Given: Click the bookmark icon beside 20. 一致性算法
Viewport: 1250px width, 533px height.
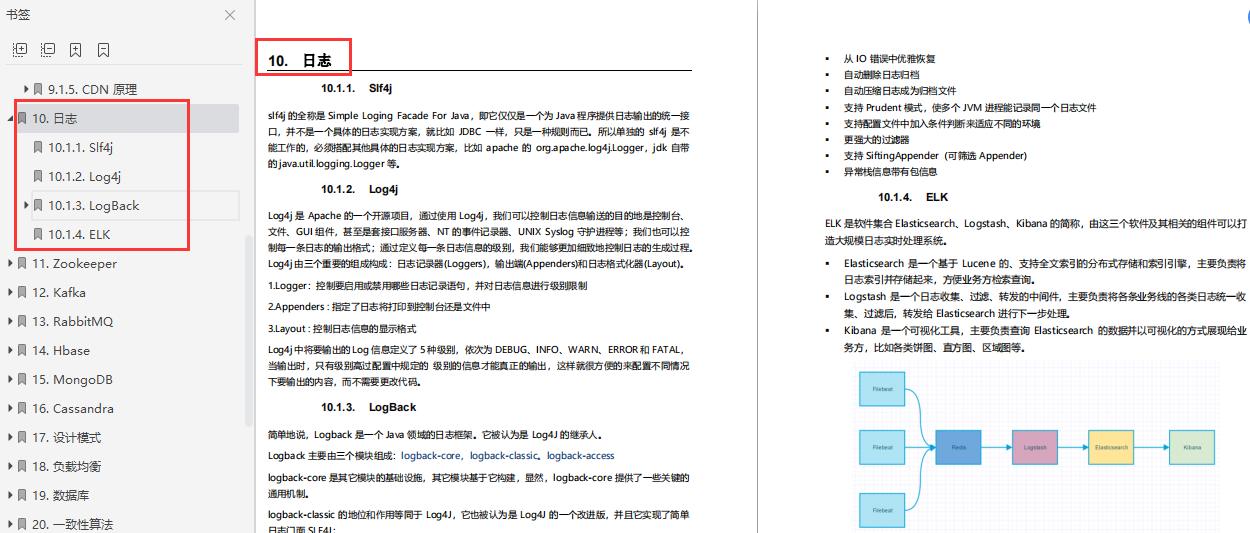Looking at the screenshot, I should 22,524.
